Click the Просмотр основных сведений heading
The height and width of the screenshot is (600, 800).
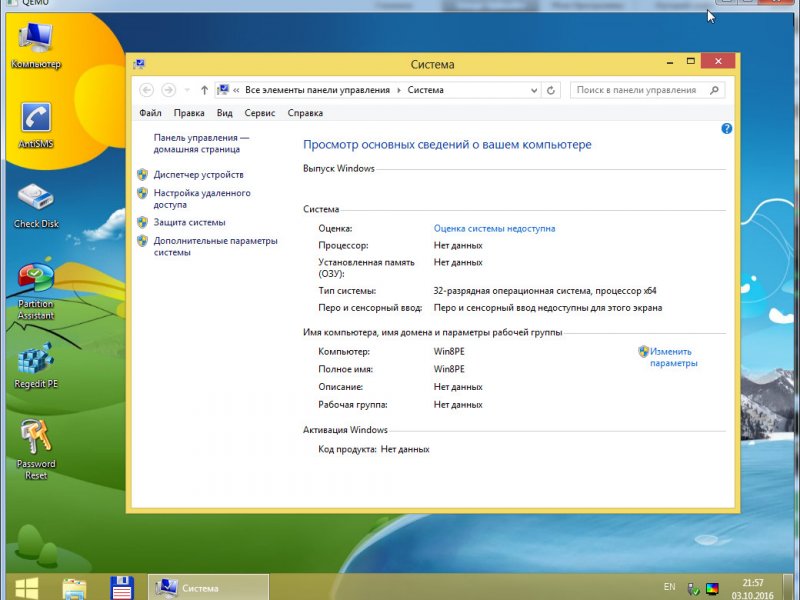447,144
